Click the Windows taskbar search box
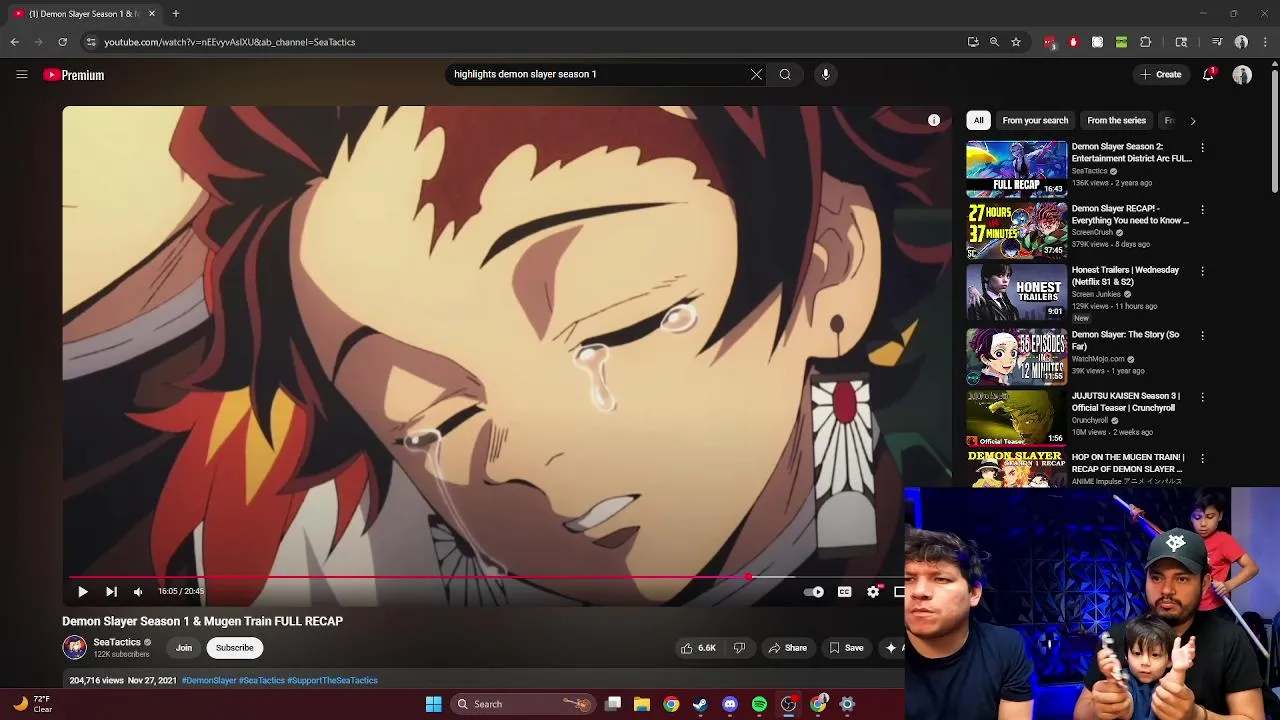This screenshot has height=720, width=1280. pyautogui.click(x=524, y=704)
